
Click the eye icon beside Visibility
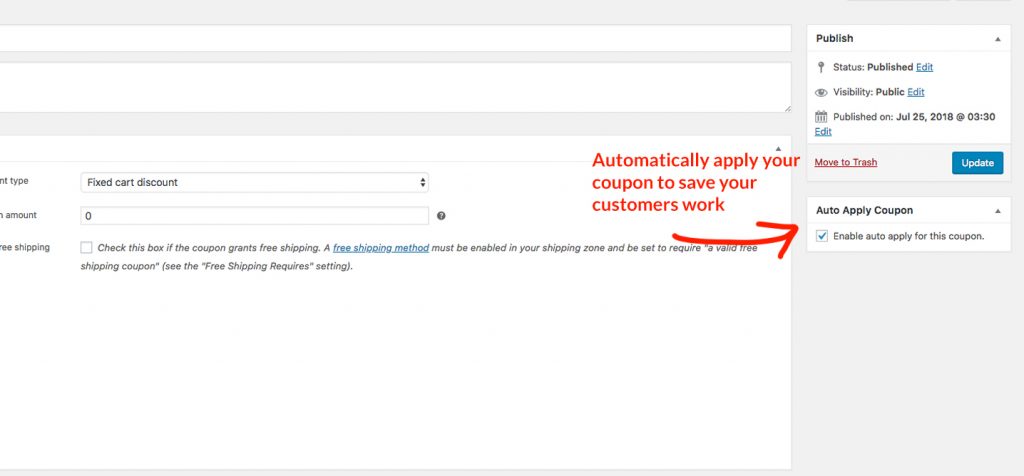821,92
